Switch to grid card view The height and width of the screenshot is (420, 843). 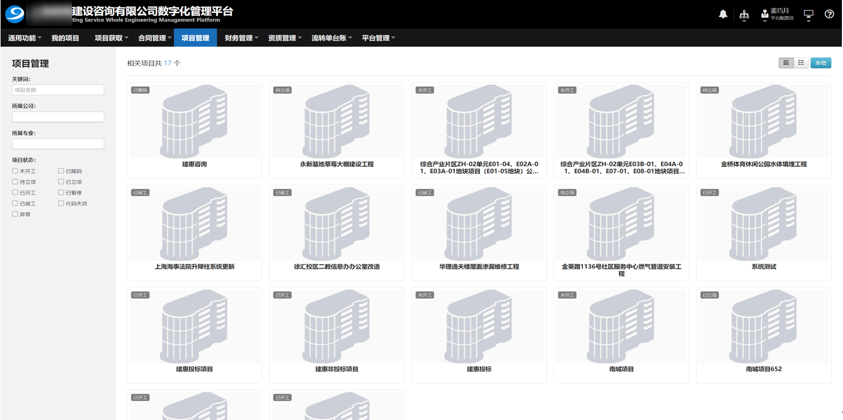(786, 63)
